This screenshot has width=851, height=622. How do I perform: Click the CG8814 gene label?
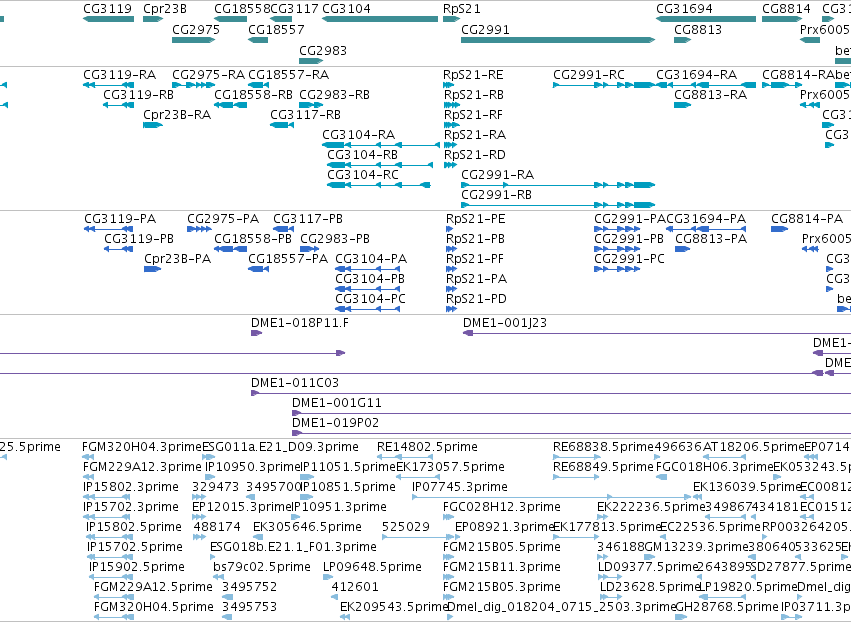pos(786,9)
